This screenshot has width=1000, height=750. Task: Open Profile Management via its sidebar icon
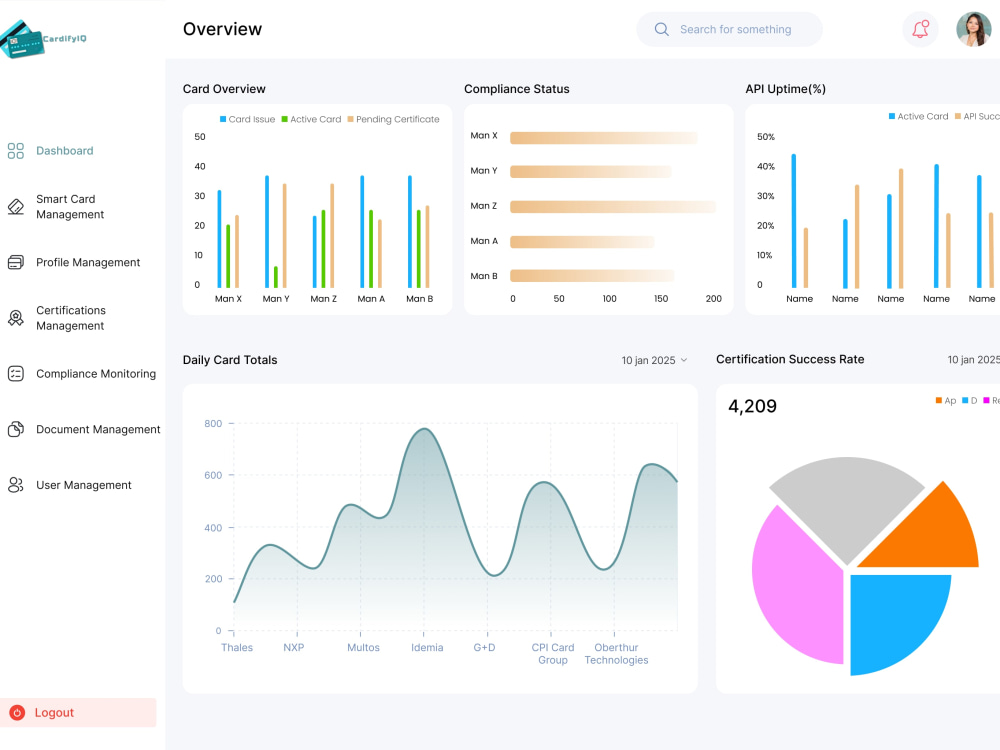(15, 262)
